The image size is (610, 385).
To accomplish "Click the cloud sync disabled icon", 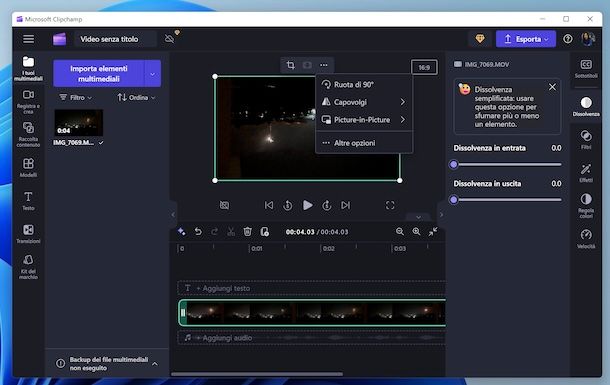I will click(170, 39).
